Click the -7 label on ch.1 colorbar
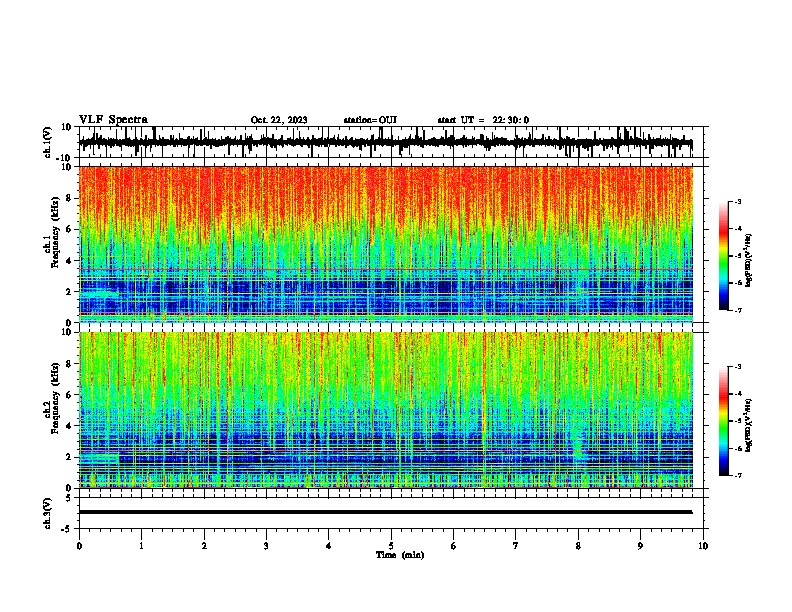Screen dimensions: 792x612 click(x=738, y=310)
